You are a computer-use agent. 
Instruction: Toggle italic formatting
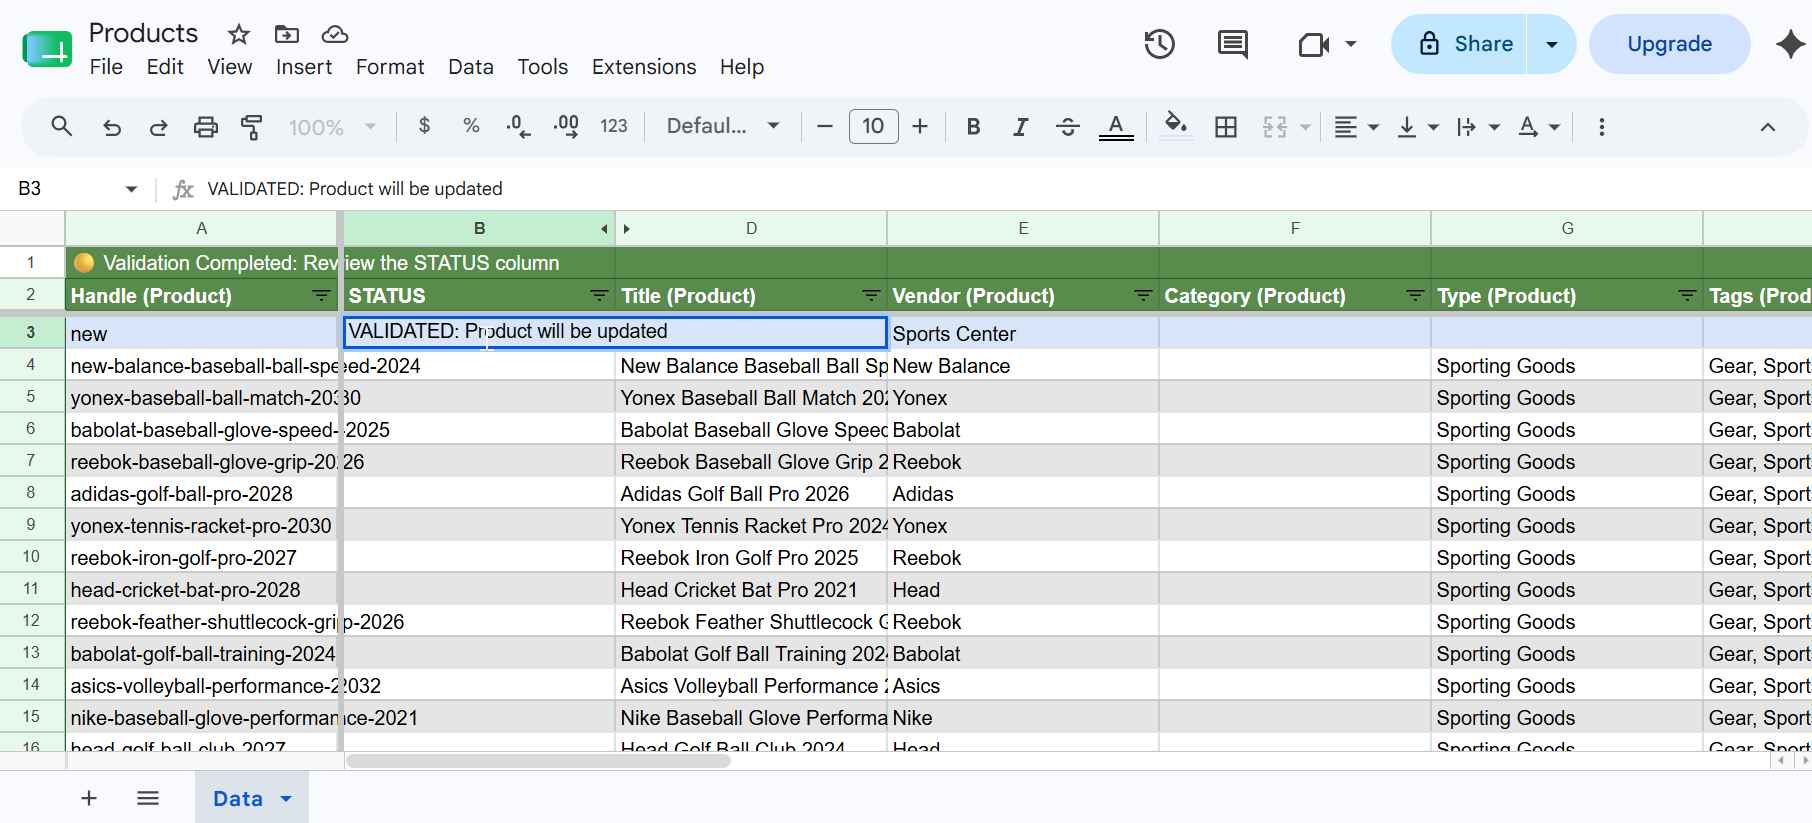pyautogui.click(x=1020, y=127)
